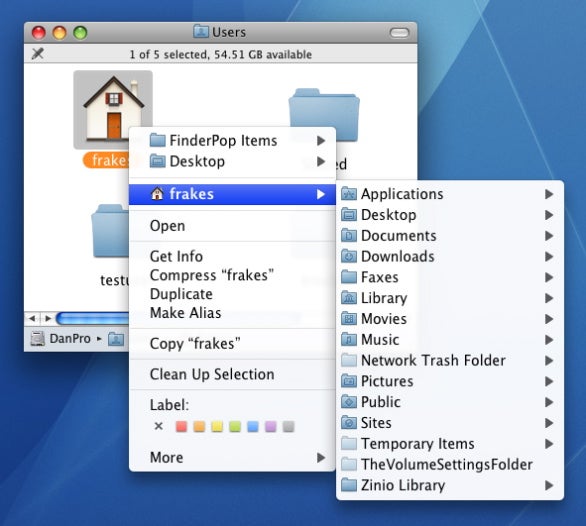This screenshot has height=526, width=586.
Task: Click the Sites folder icon in submenu
Action: pos(349,422)
